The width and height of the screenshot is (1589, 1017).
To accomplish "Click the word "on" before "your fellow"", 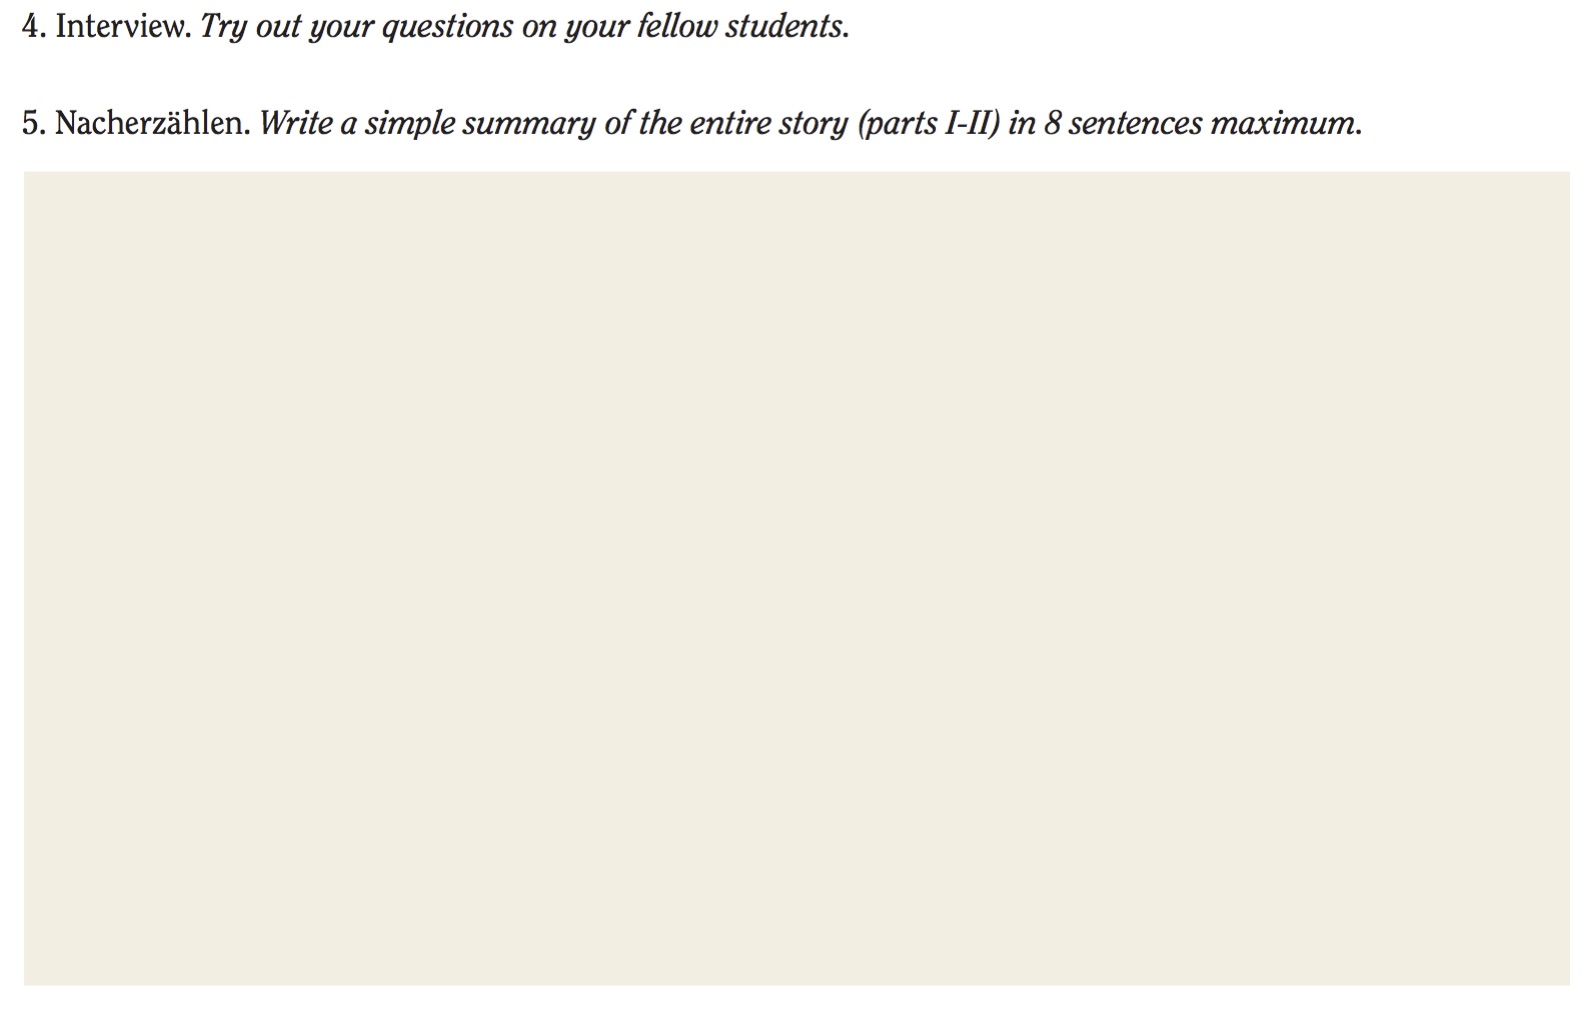I will tap(539, 27).
